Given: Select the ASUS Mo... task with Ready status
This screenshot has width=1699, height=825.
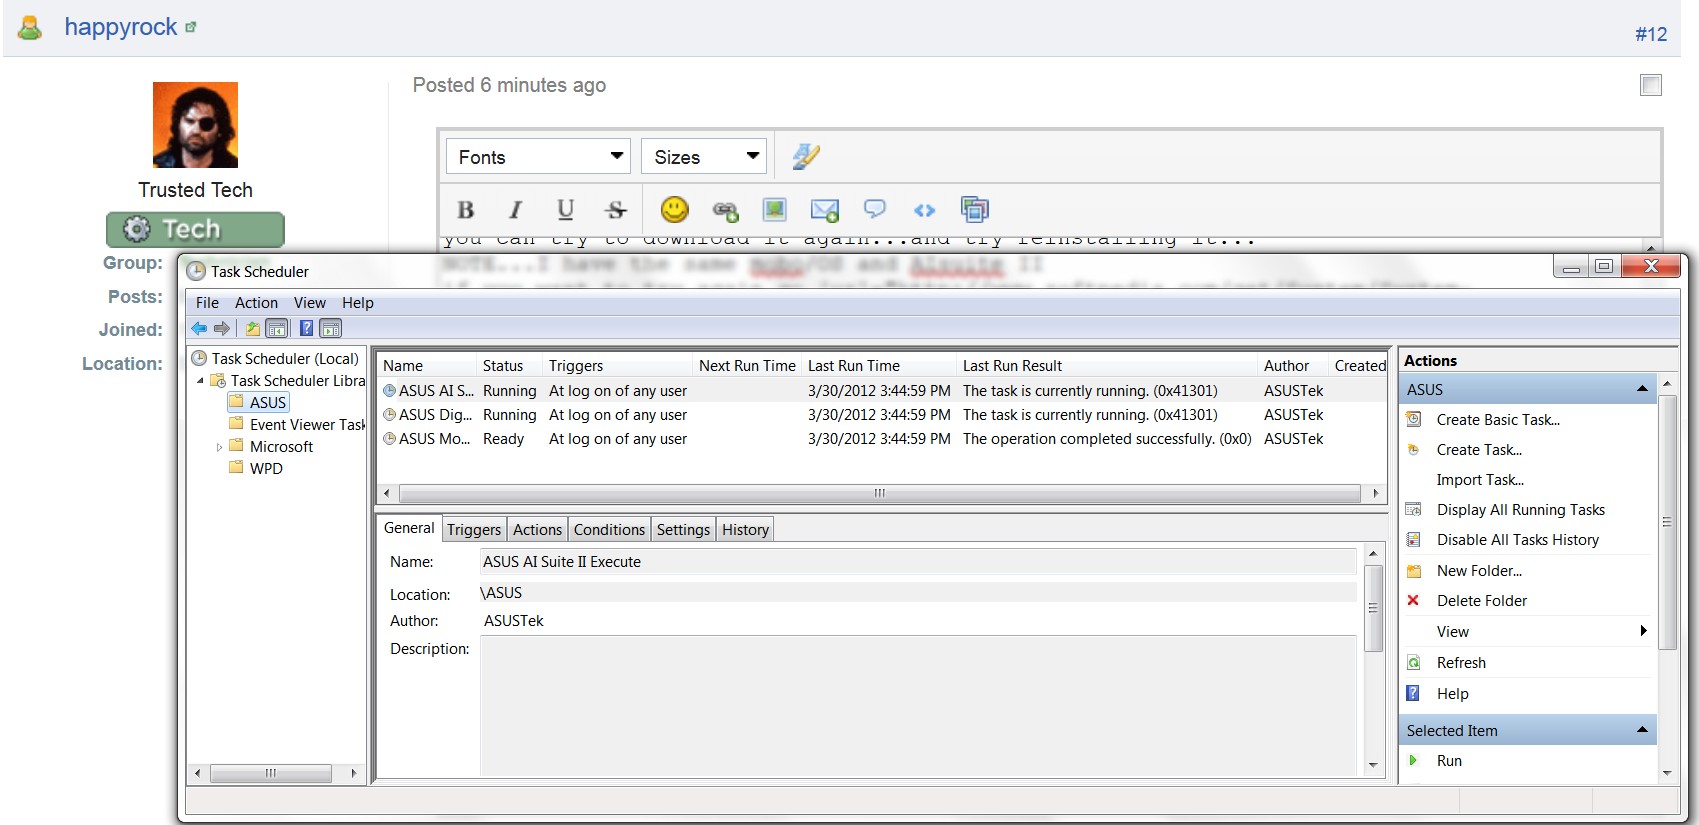Looking at the screenshot, I should pos(881,439).
